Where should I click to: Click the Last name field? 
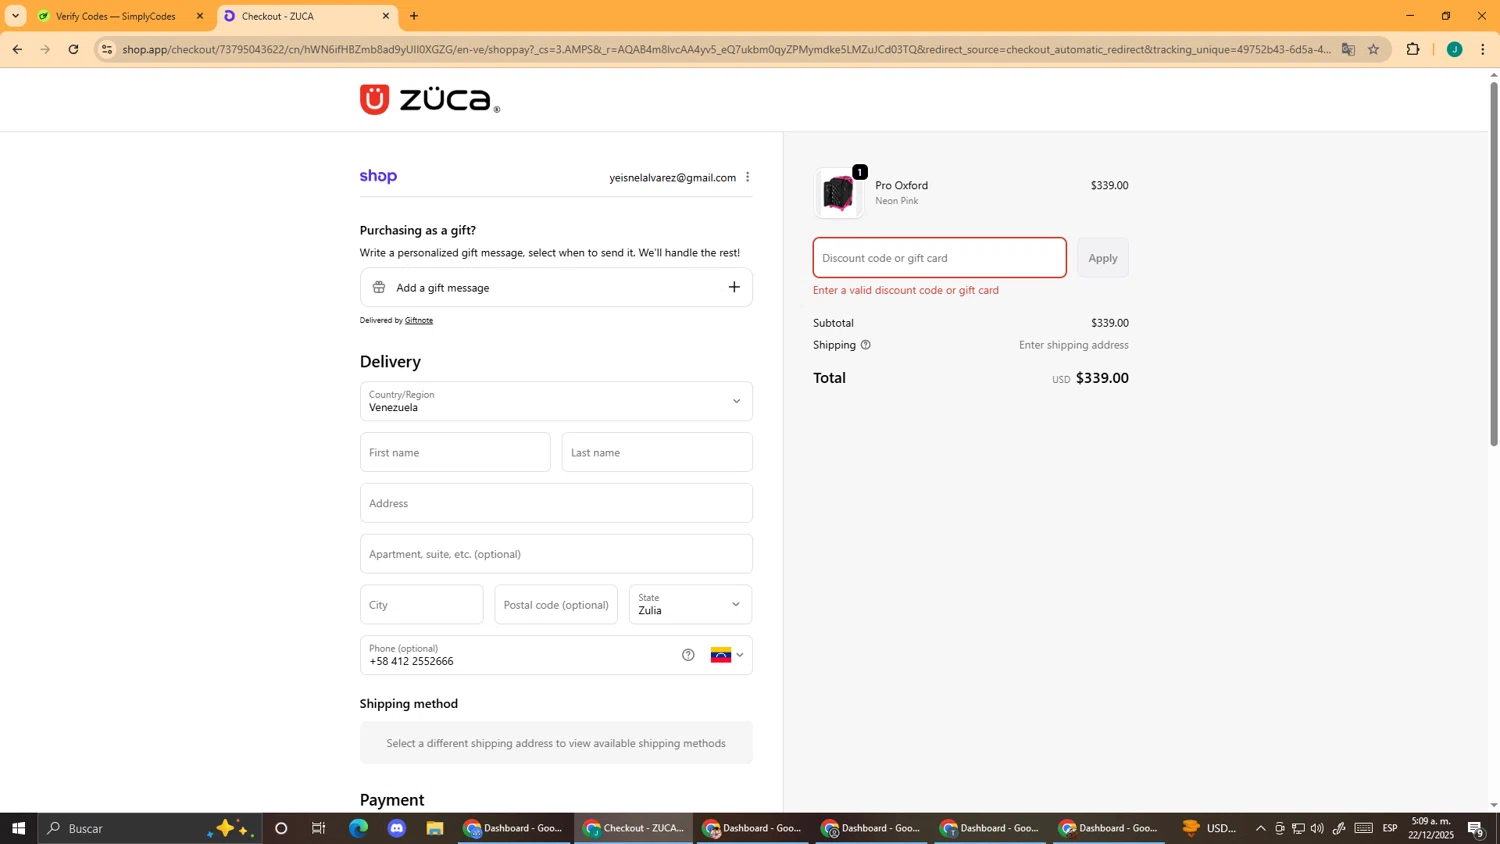coord(657,452)
